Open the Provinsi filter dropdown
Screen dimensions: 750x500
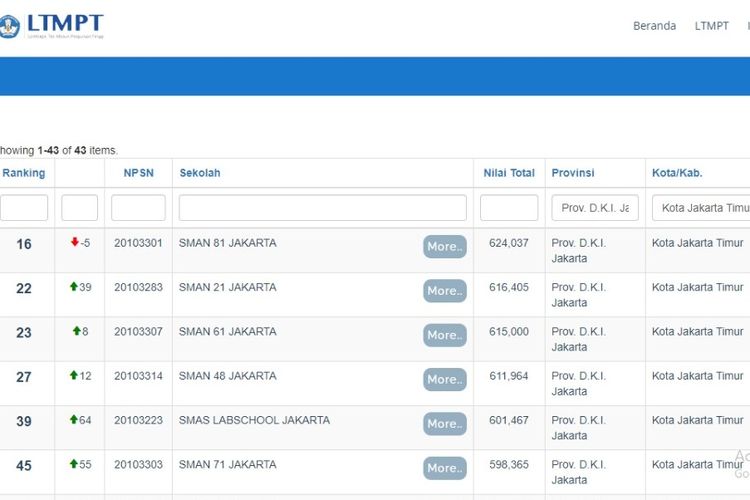(595, 208)
